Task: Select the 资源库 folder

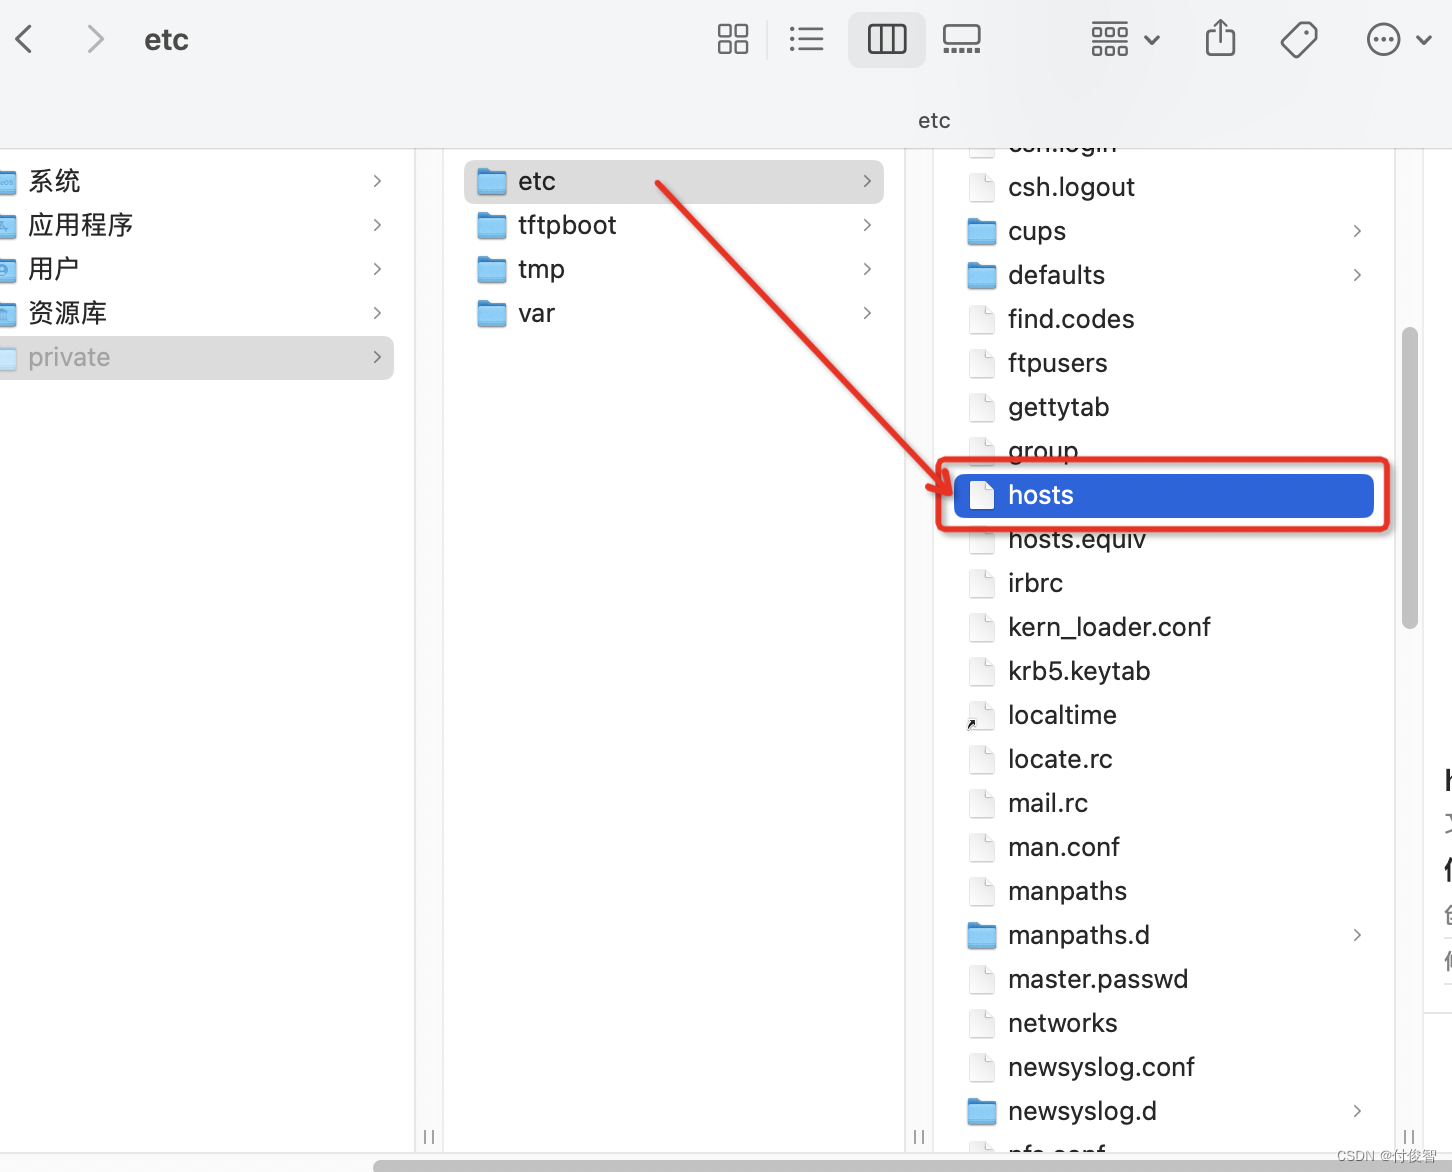Action: click(x=197, y=313)
